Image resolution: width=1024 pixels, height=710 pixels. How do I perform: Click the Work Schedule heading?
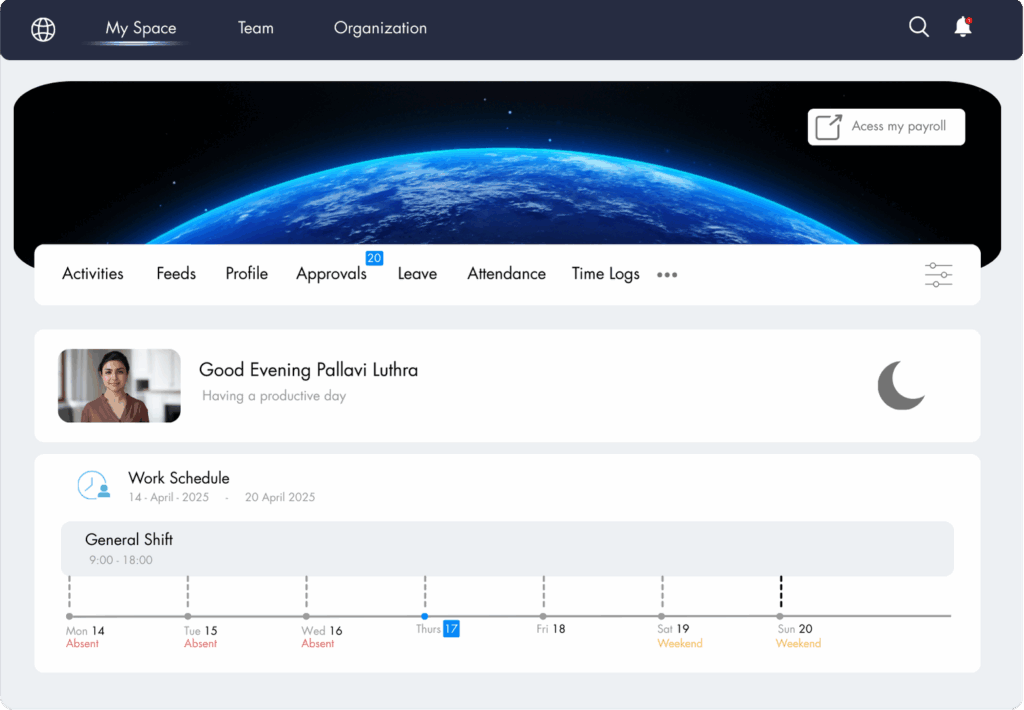179,478
